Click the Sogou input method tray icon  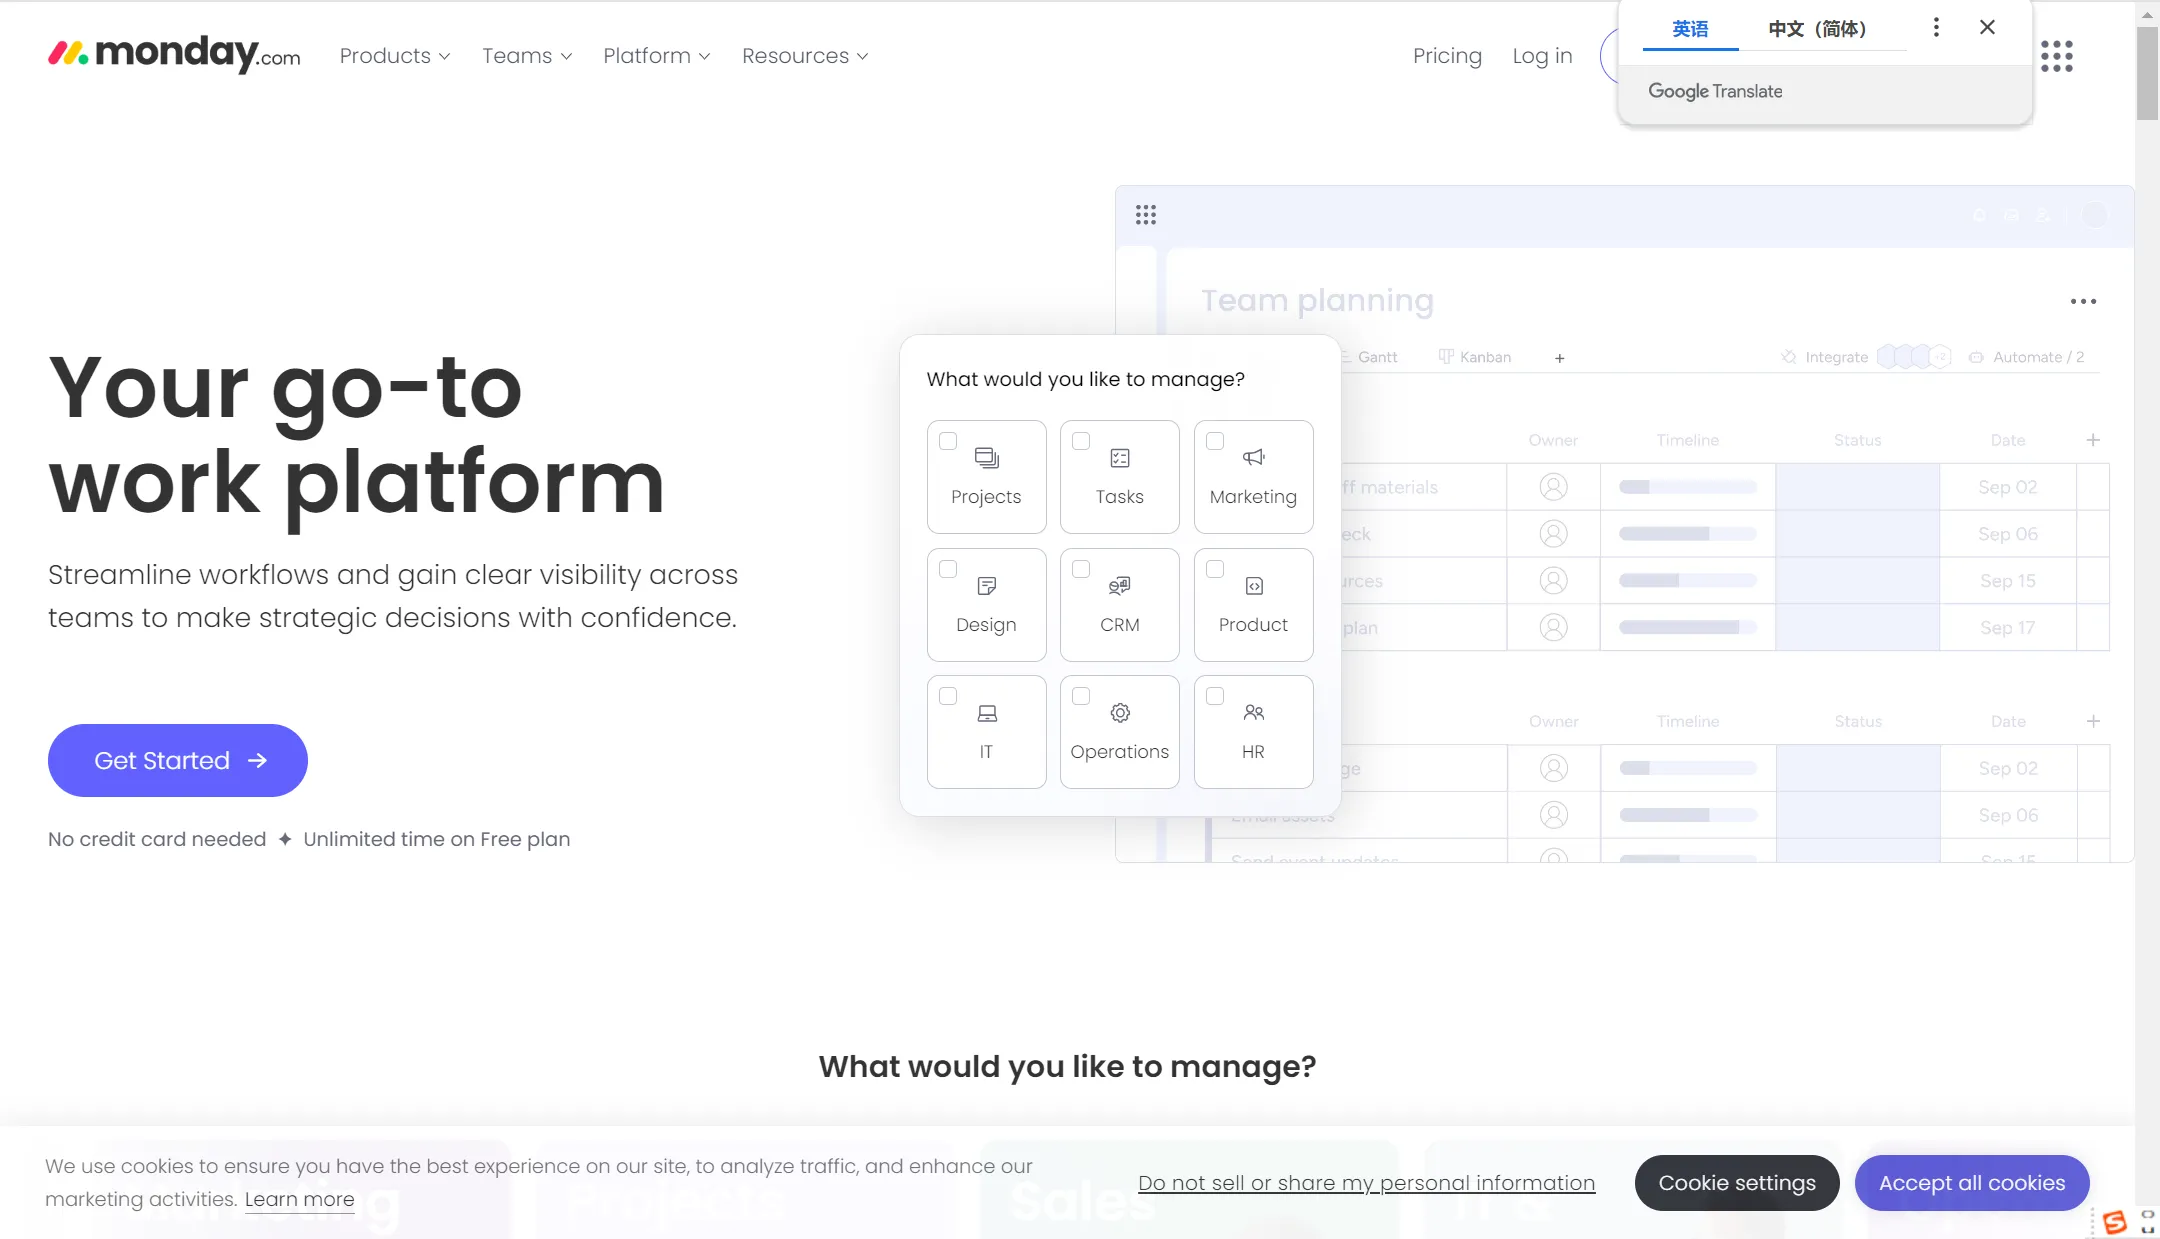pos(2114,1222)
